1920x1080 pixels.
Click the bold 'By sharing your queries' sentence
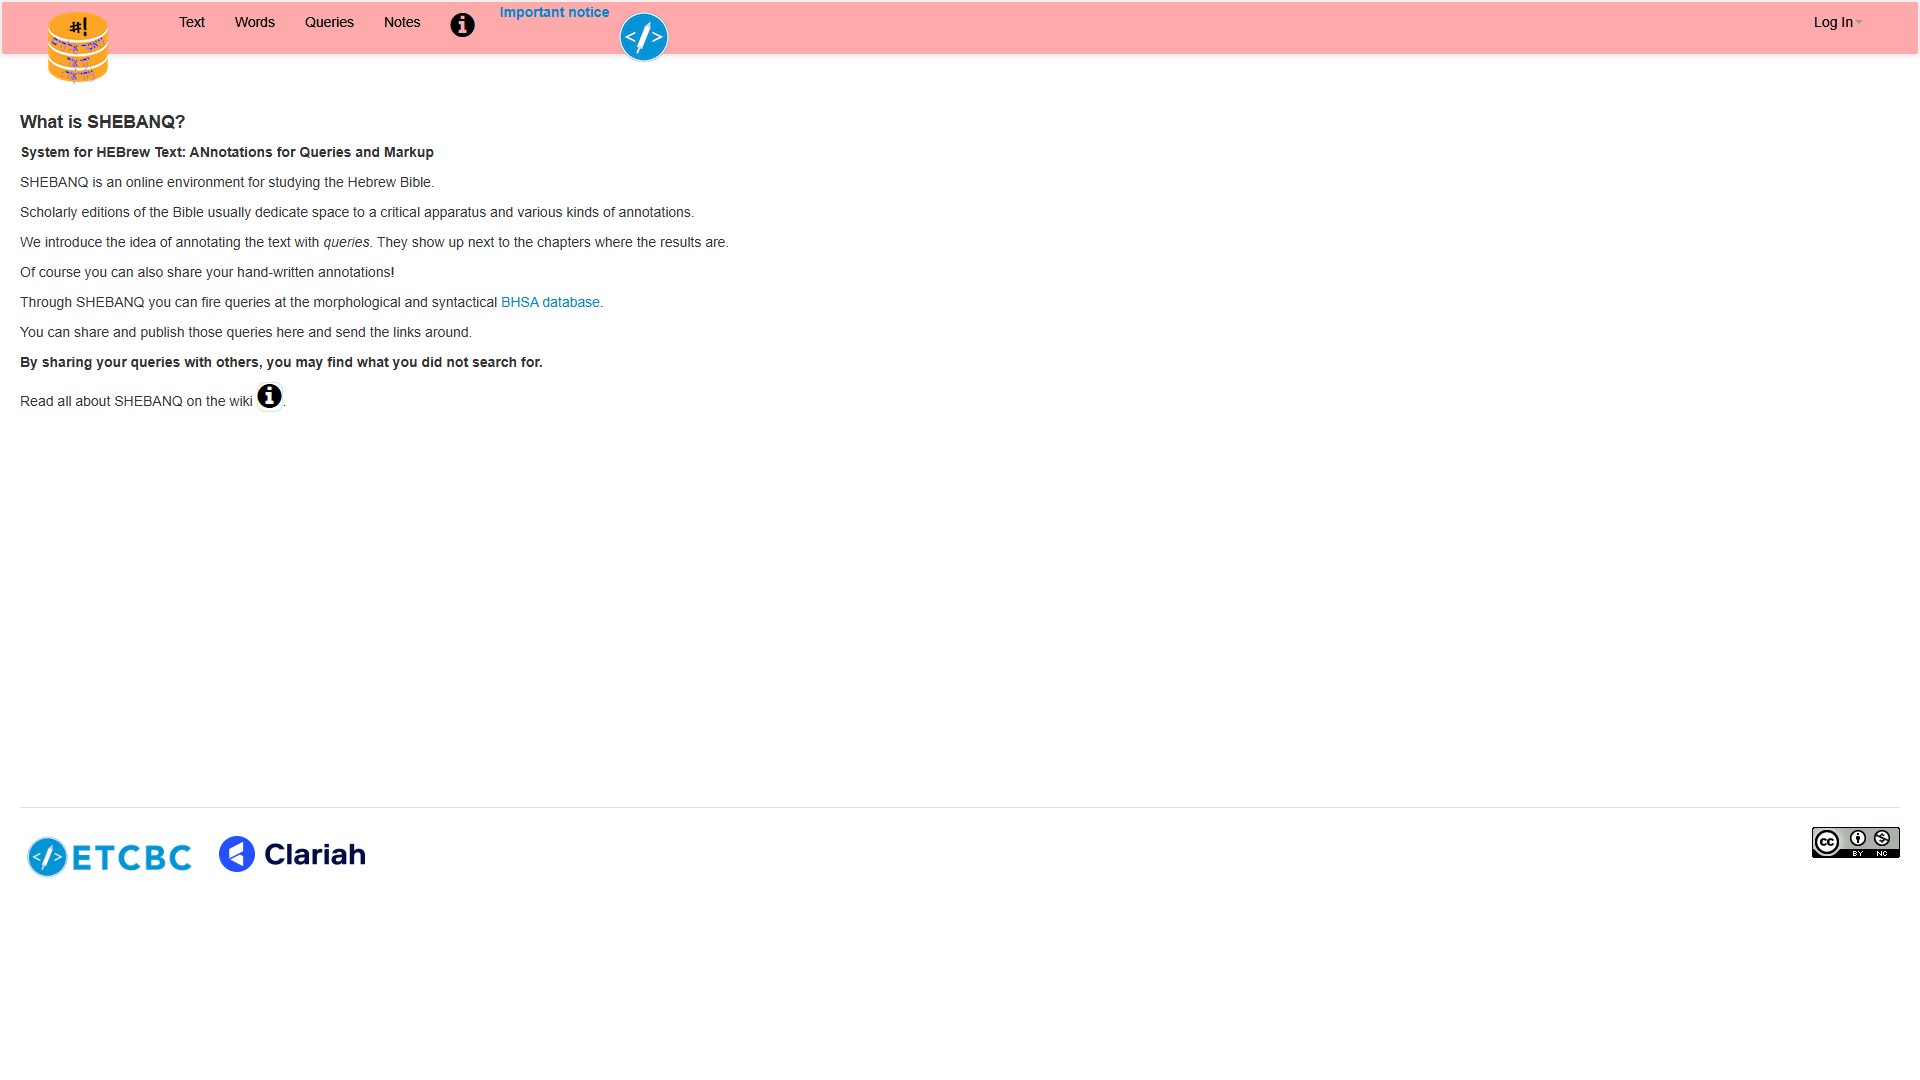[281, 362]
